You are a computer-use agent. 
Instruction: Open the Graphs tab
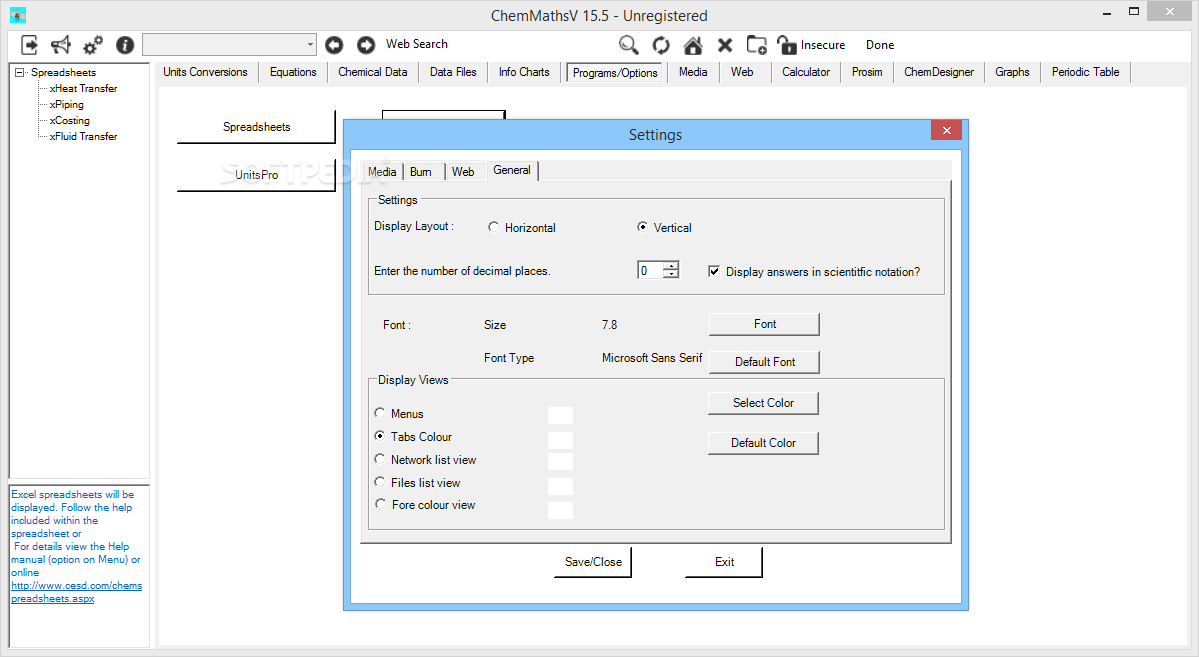click(x=1012, y=72)
